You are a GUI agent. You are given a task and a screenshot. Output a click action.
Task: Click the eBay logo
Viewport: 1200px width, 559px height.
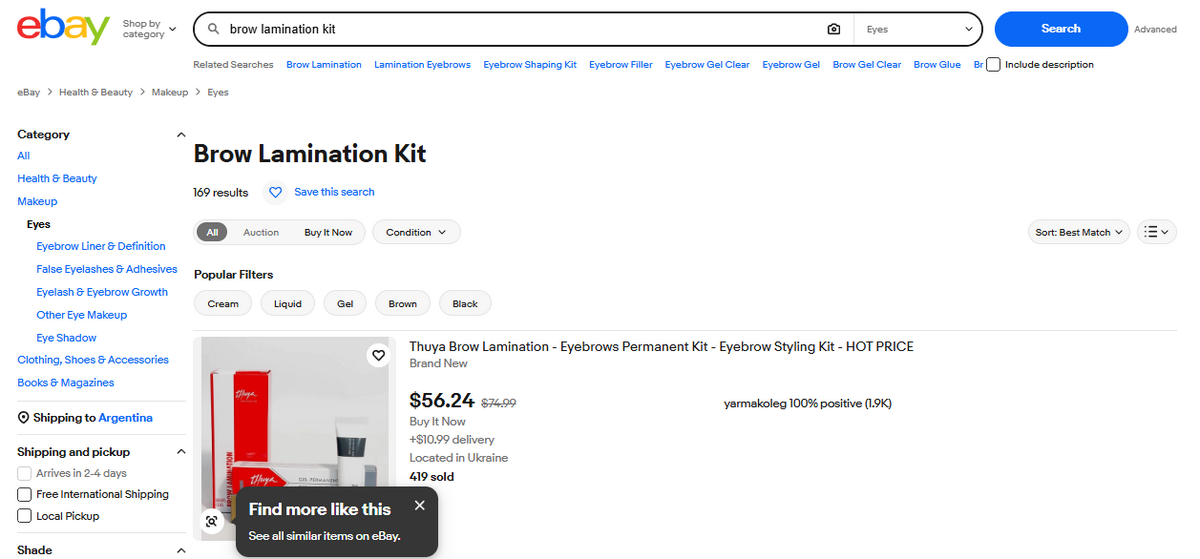[x=63, y=27]
